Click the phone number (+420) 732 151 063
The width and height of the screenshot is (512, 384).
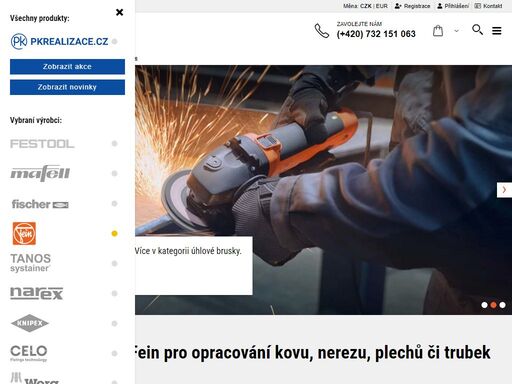click(x=376, y=34)
